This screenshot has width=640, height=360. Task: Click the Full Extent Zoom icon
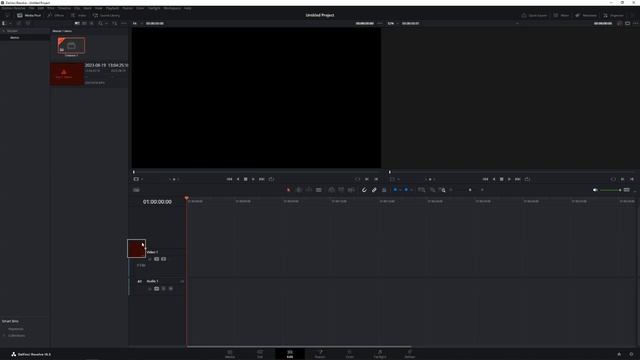421,190
